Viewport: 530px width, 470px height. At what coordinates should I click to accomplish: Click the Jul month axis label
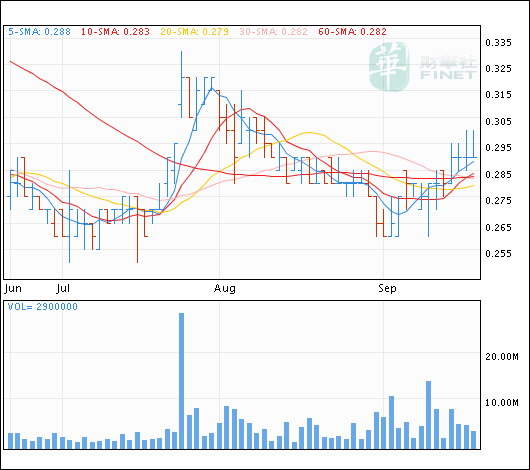click(x=63, y=288)
